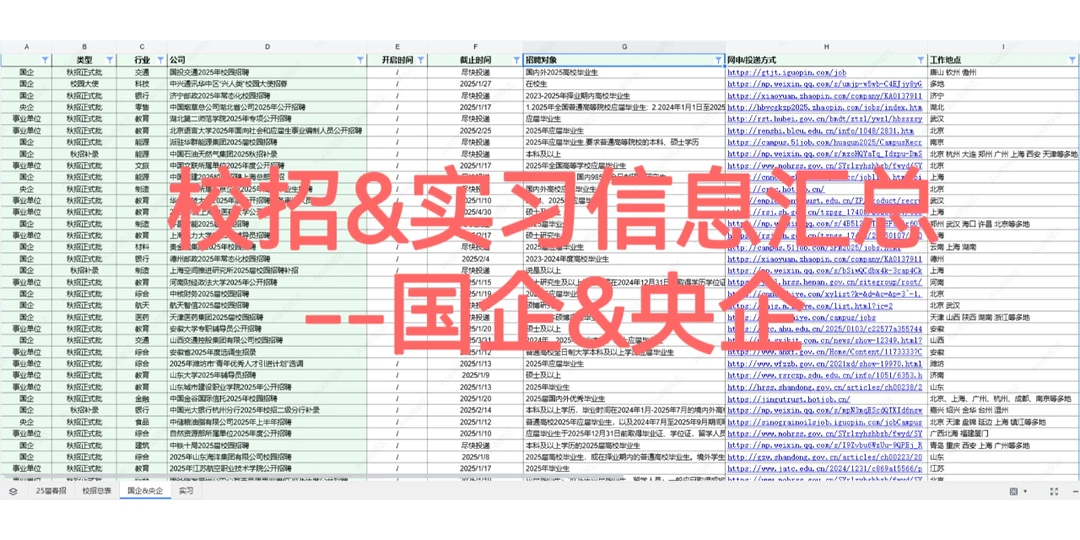
Task: Select cell 湖北第二师范学院2025年专项公开招聘
Action: point(267,118)
